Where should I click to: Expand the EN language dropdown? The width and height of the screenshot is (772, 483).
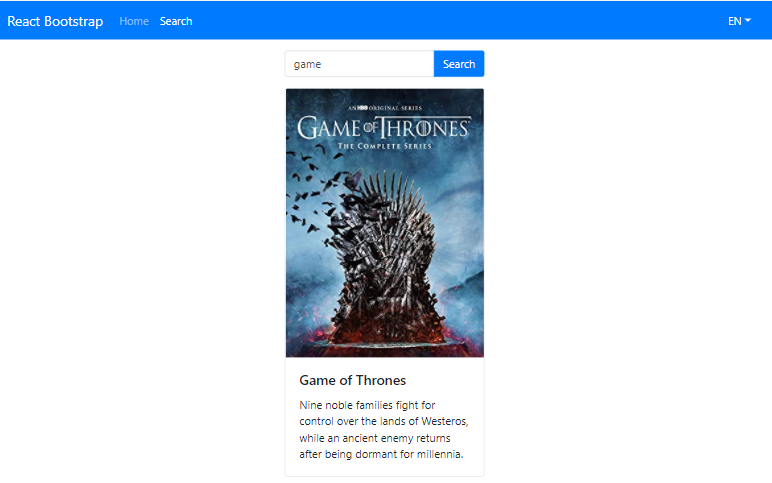point(739,21)
